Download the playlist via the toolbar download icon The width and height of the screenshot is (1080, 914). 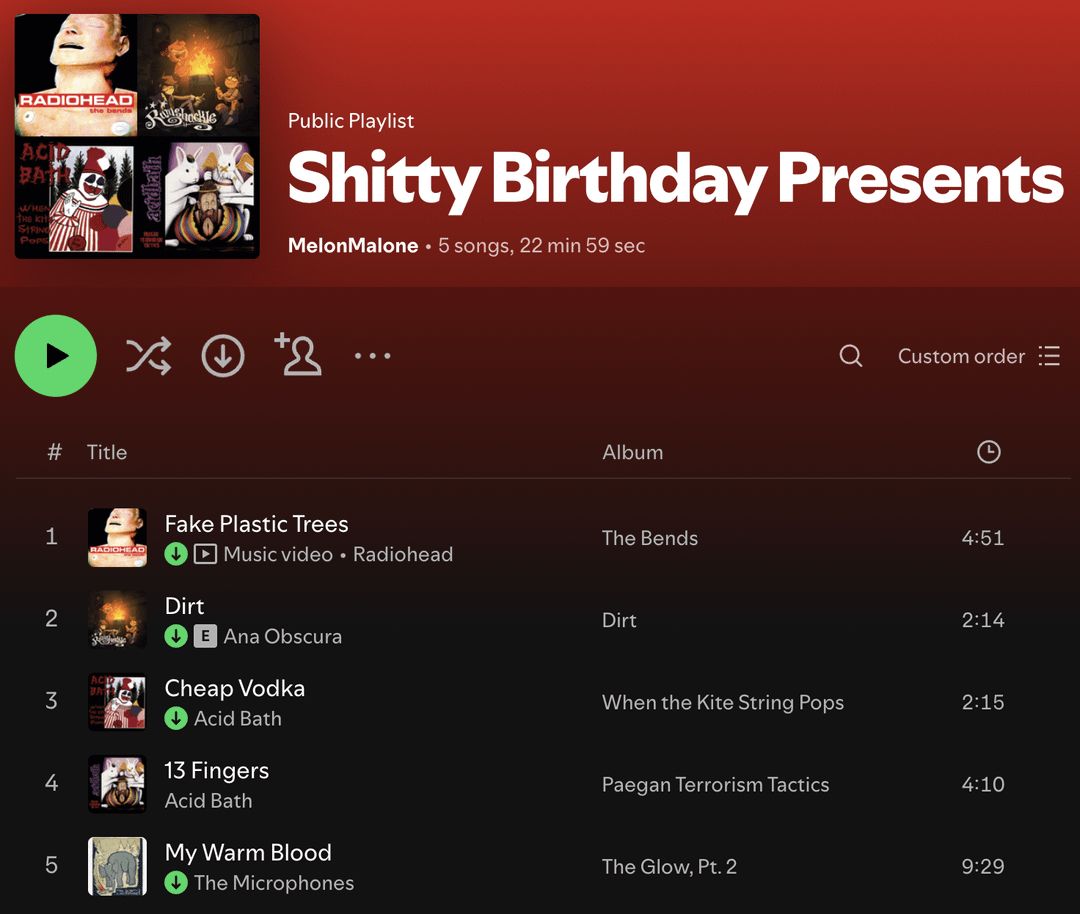223,356
